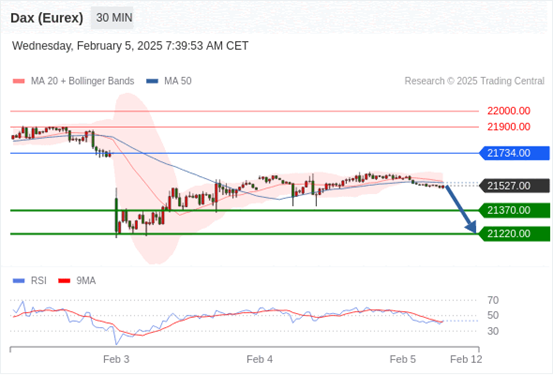Viewport: 553px width, 375px height.
Task: Click the pink MA 20 Bollinger legend swatch
Action: click(19, 81)
